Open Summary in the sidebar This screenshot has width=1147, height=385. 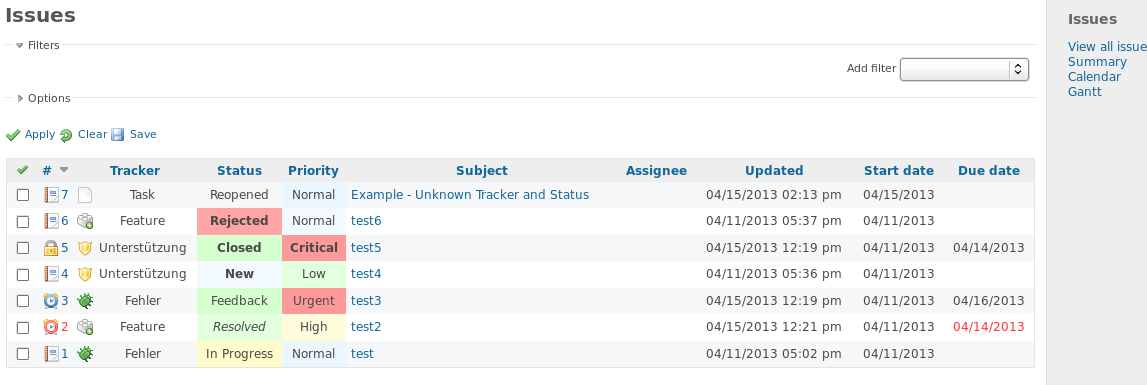(1097, 61)
